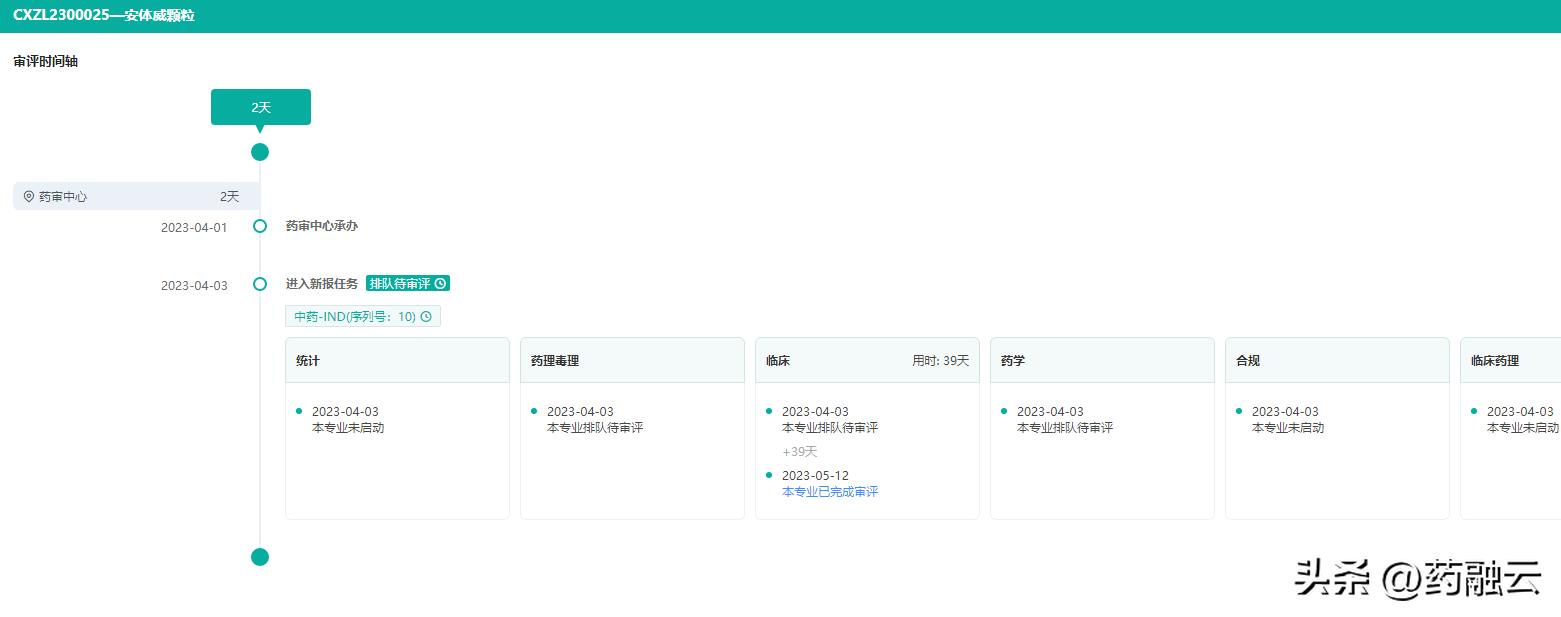
Task: Click the status dot before 2023-05-12
Action: pyautogui.click(x=769, y=474)
